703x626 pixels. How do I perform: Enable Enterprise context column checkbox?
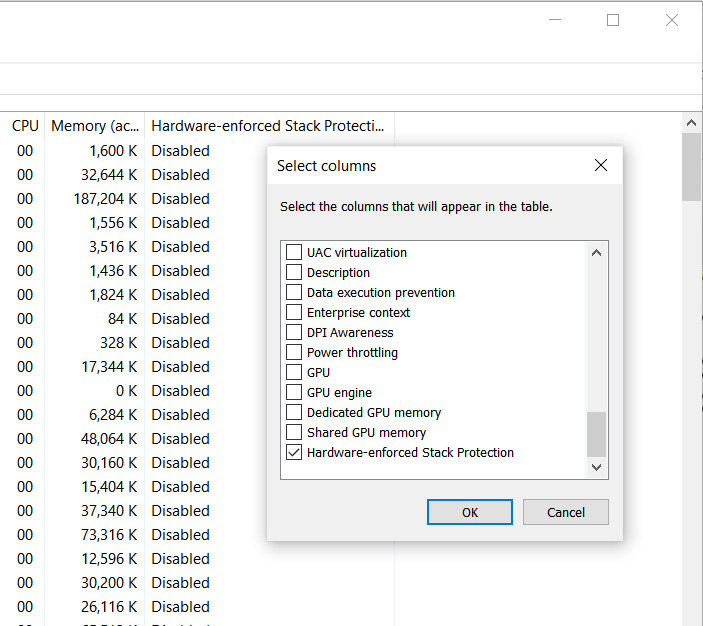294,312
